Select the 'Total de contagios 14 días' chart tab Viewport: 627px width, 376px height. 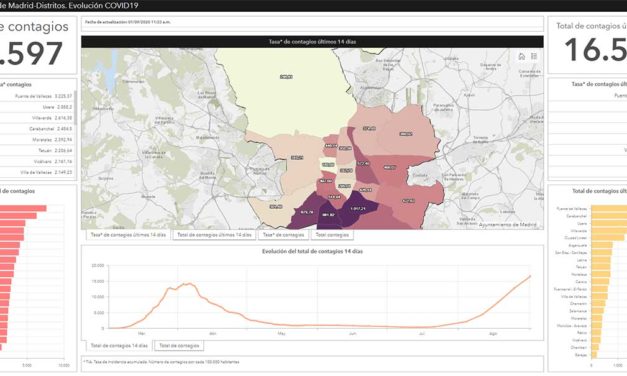(119, 346)
